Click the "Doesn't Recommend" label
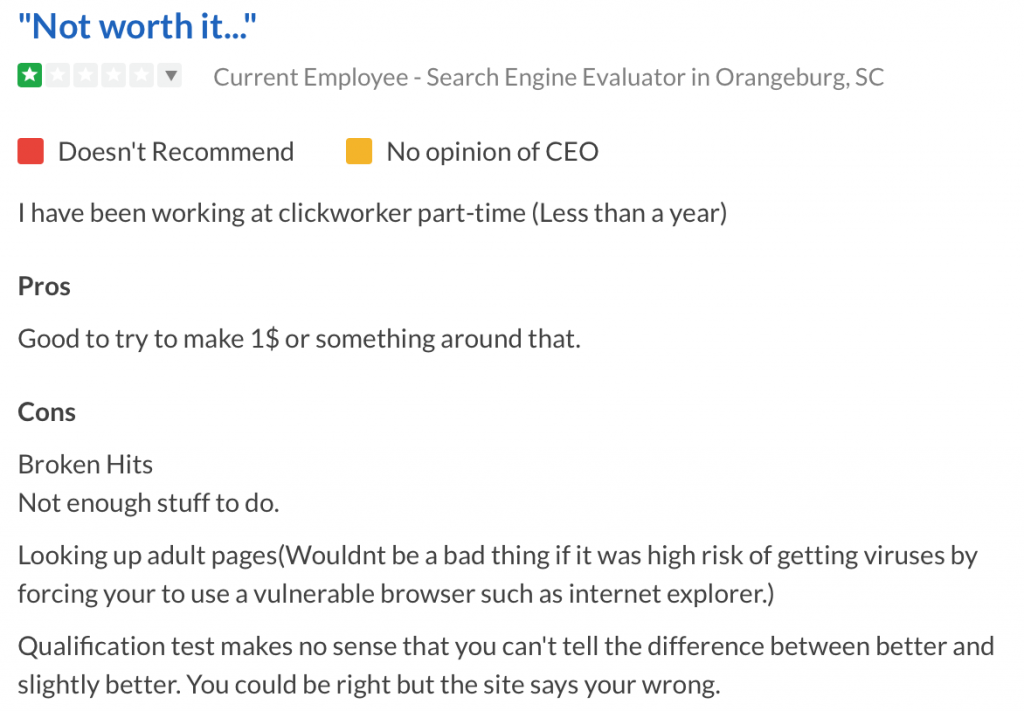 click(176, 152)
